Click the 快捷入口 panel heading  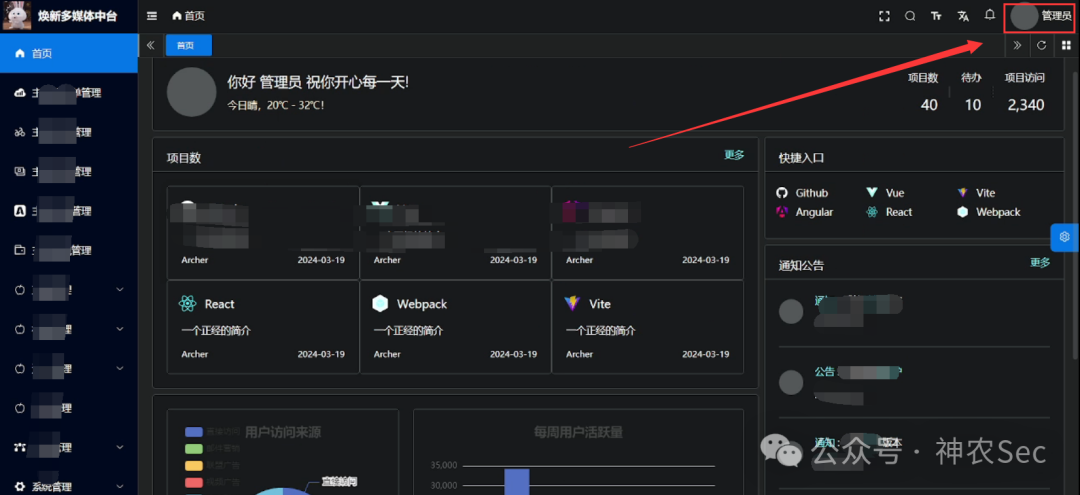tap(801, 158)
